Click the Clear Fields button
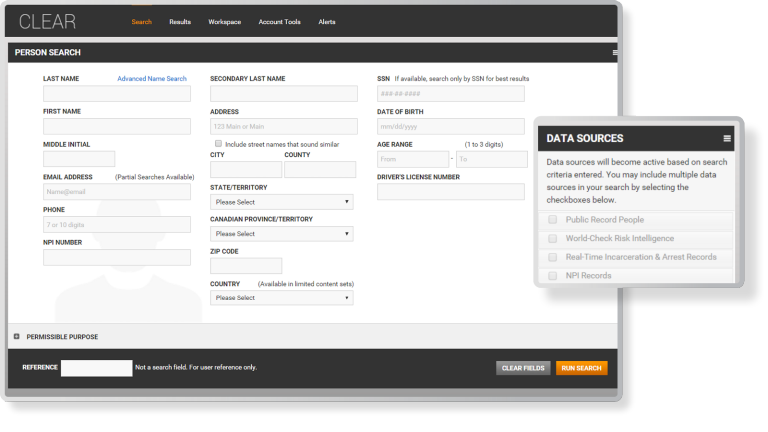This screenshot has width=768, height=432. point(523,368)
